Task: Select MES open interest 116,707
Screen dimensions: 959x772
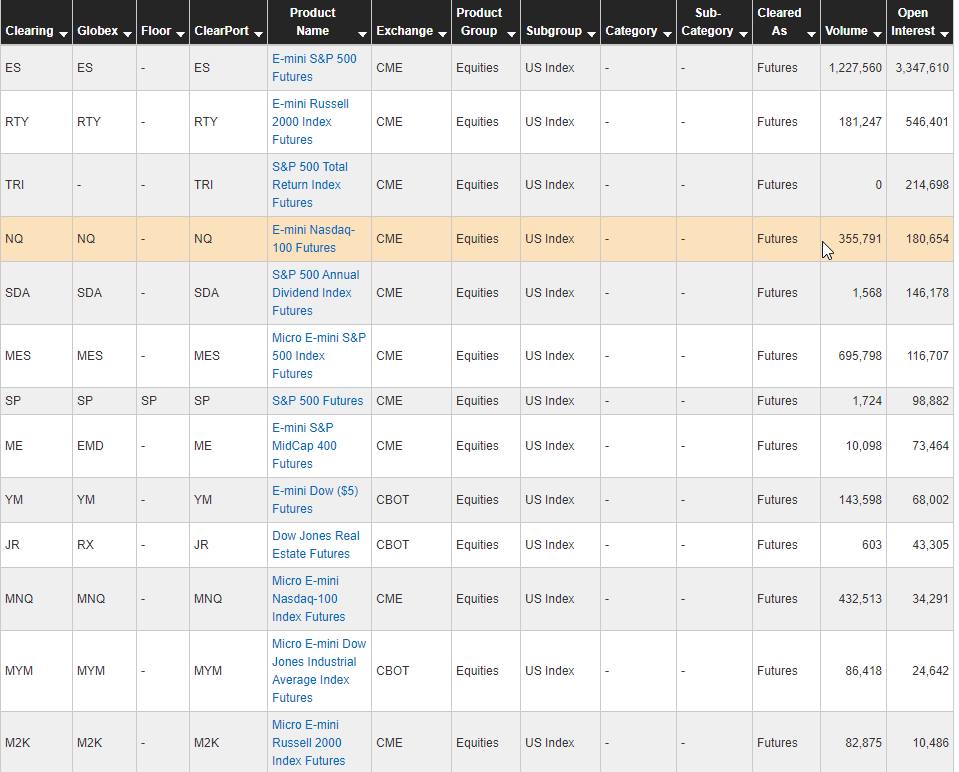Action: click(928, 355)
